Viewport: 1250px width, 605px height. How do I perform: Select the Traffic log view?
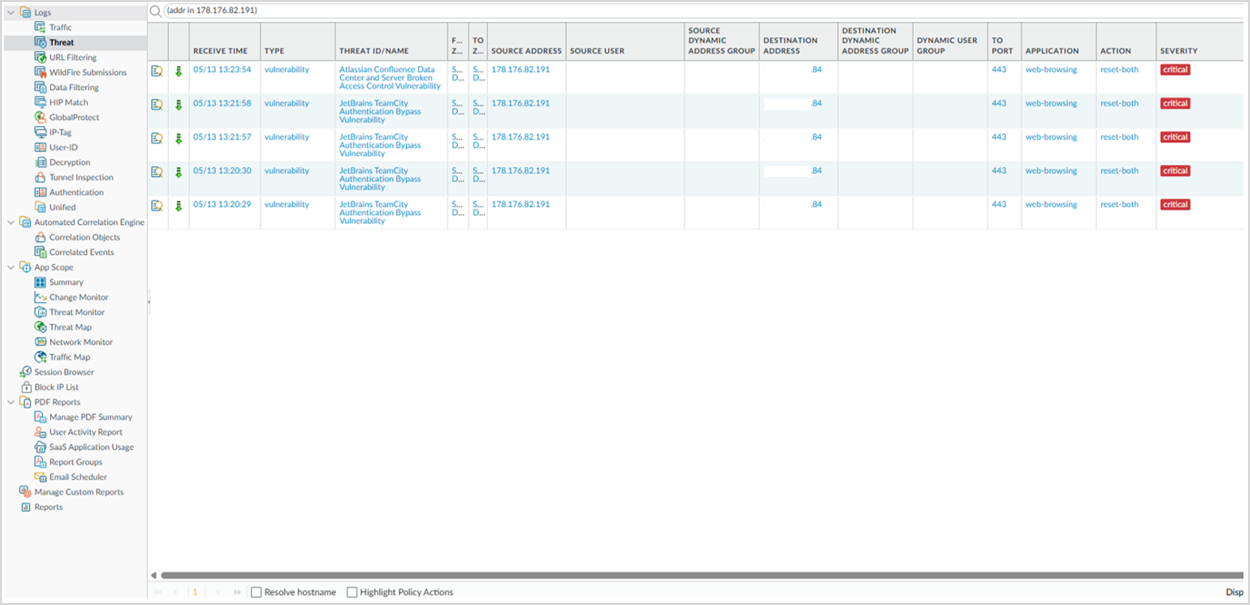point(61,27)
